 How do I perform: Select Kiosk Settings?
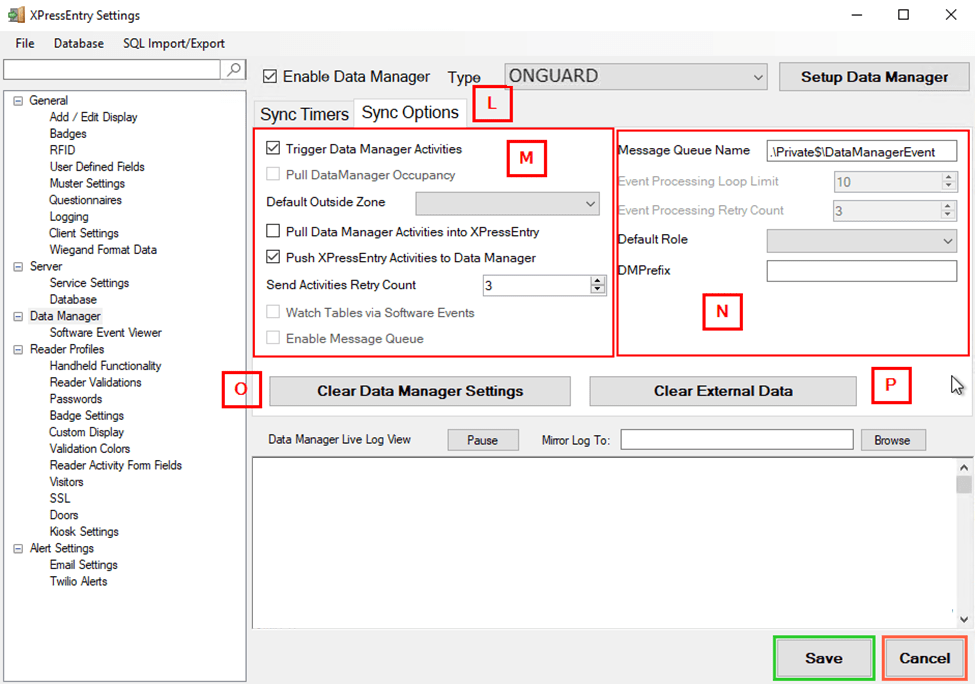84,532
